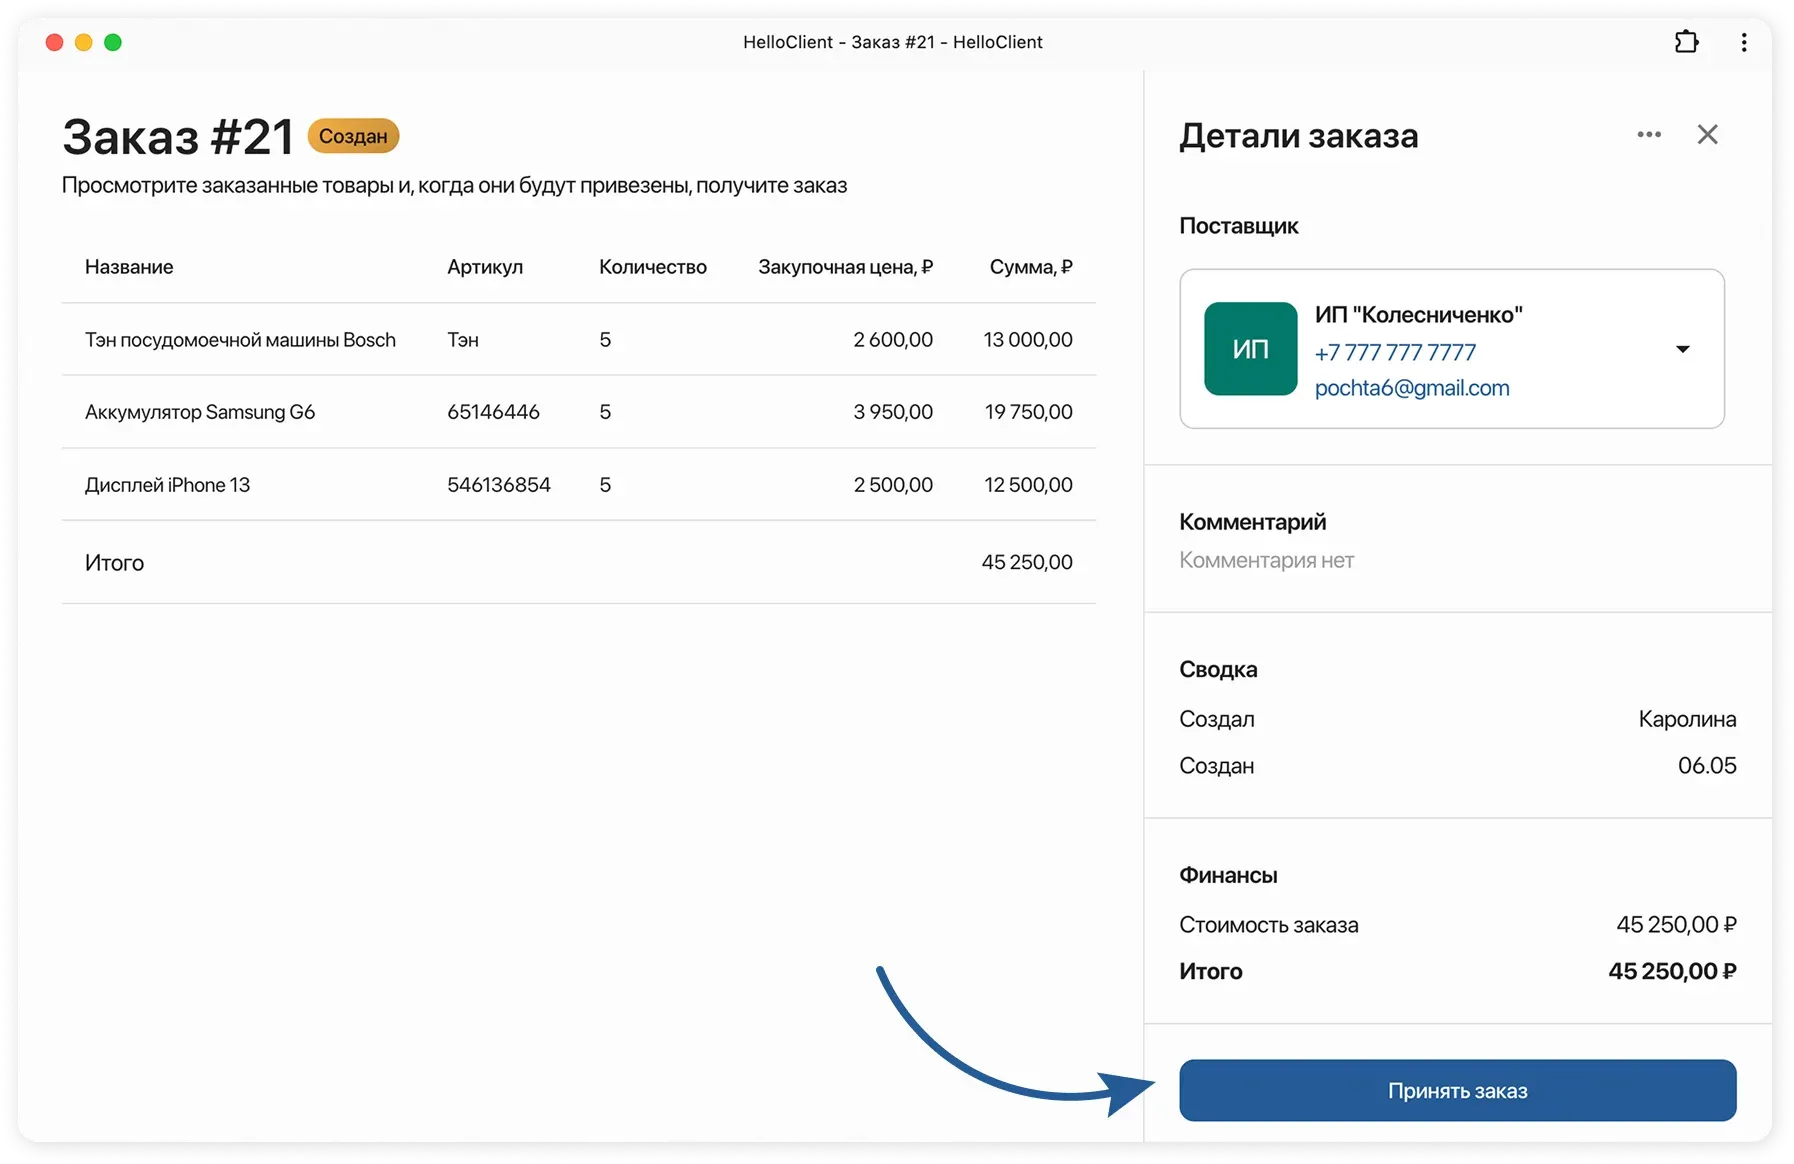The width and height of the screenshot is (1794, 1164).
Task: Open the browser extensions icon
Action: [1687, 42]
